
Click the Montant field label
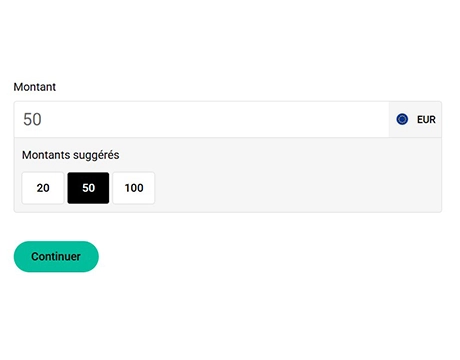click(x=35, y=87)
